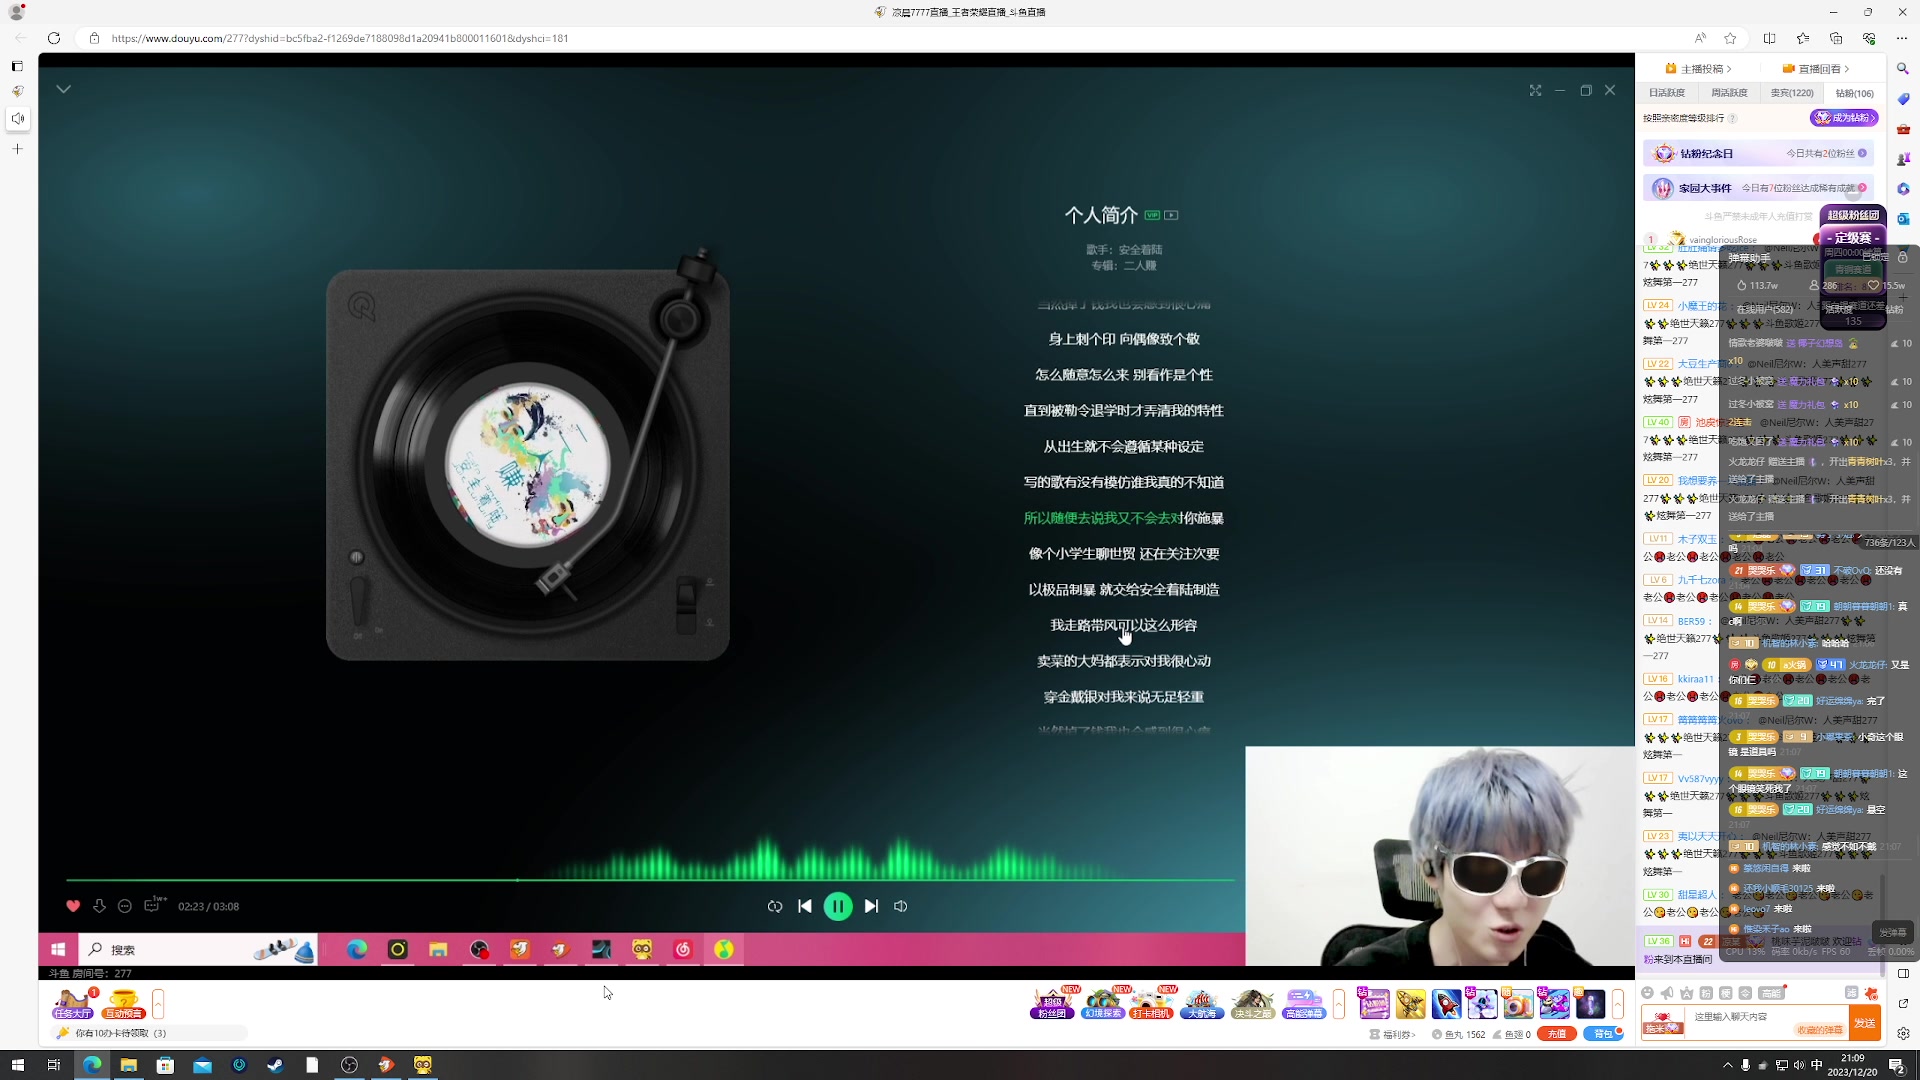
Task: Click the spinning vinyl album cover
Action: tap(527, 463)
